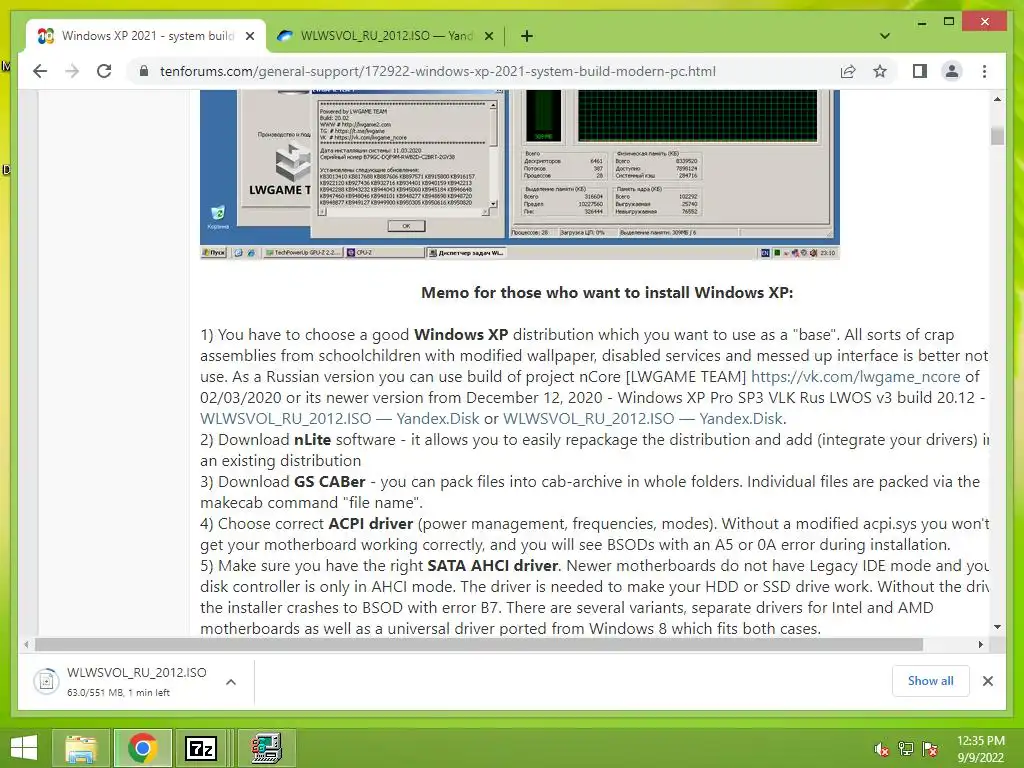Open the vk.com/lwgame_ncore link
1024x768 pixels.
[855, 377]
